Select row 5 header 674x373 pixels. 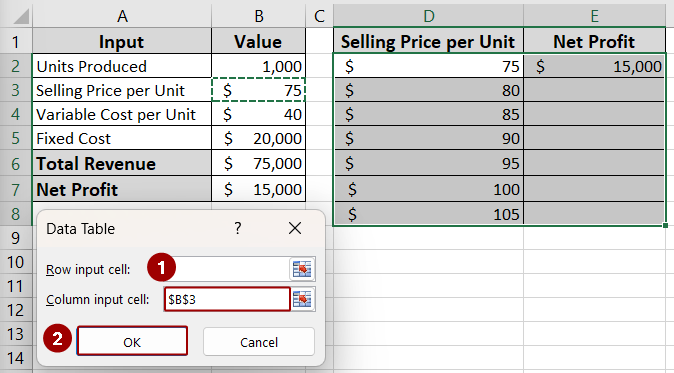[x=16, y=138]
